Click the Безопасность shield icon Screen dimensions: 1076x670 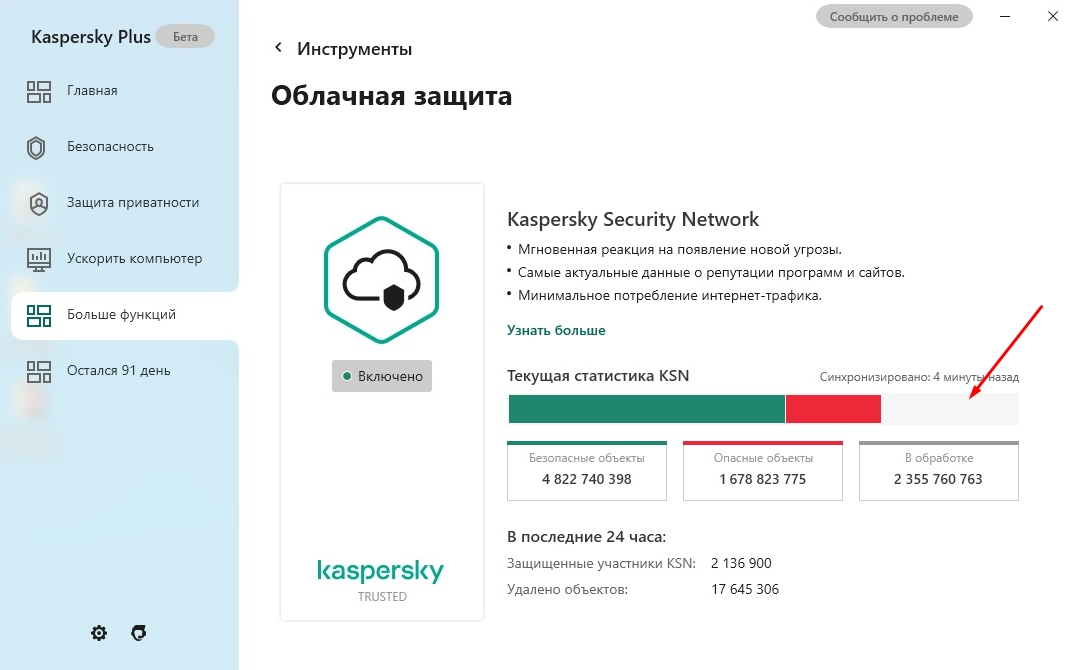[x=36, y=148]
